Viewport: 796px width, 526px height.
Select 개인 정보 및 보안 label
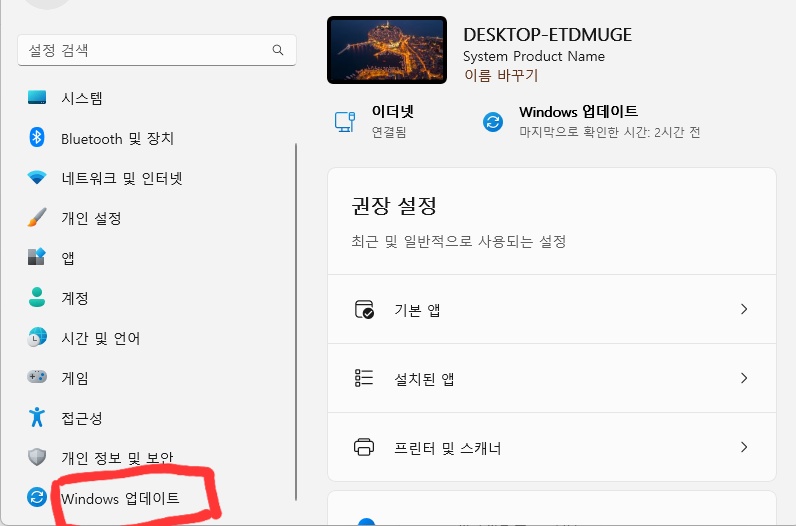[117, 458]
